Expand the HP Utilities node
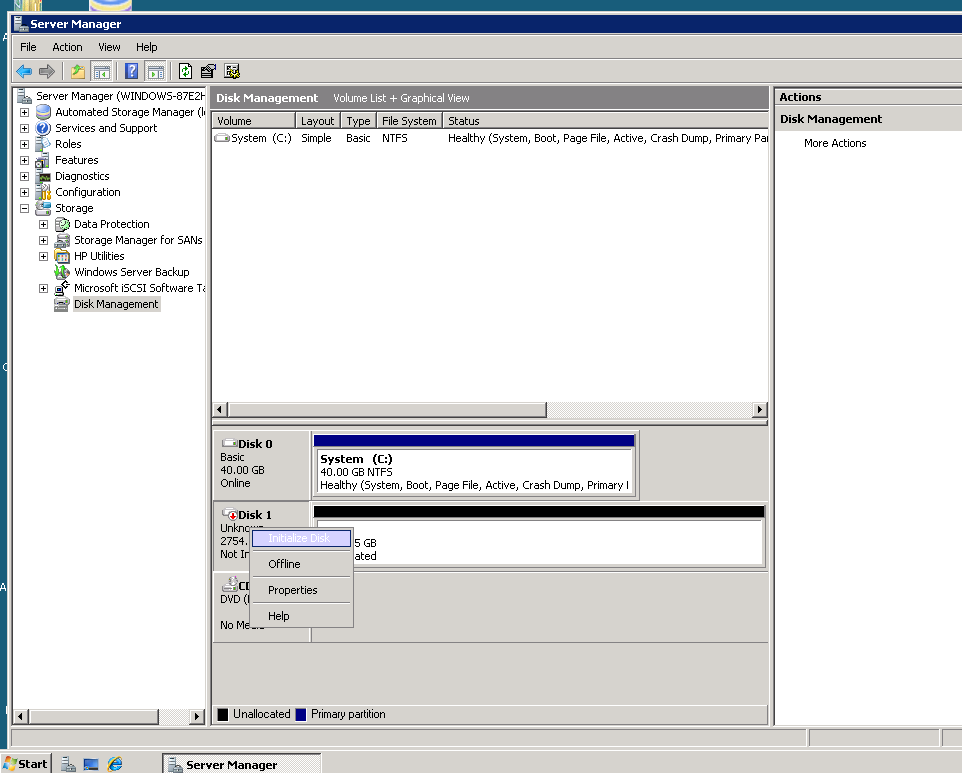Viewport: 962px width, 773px height. pos(44,256)
